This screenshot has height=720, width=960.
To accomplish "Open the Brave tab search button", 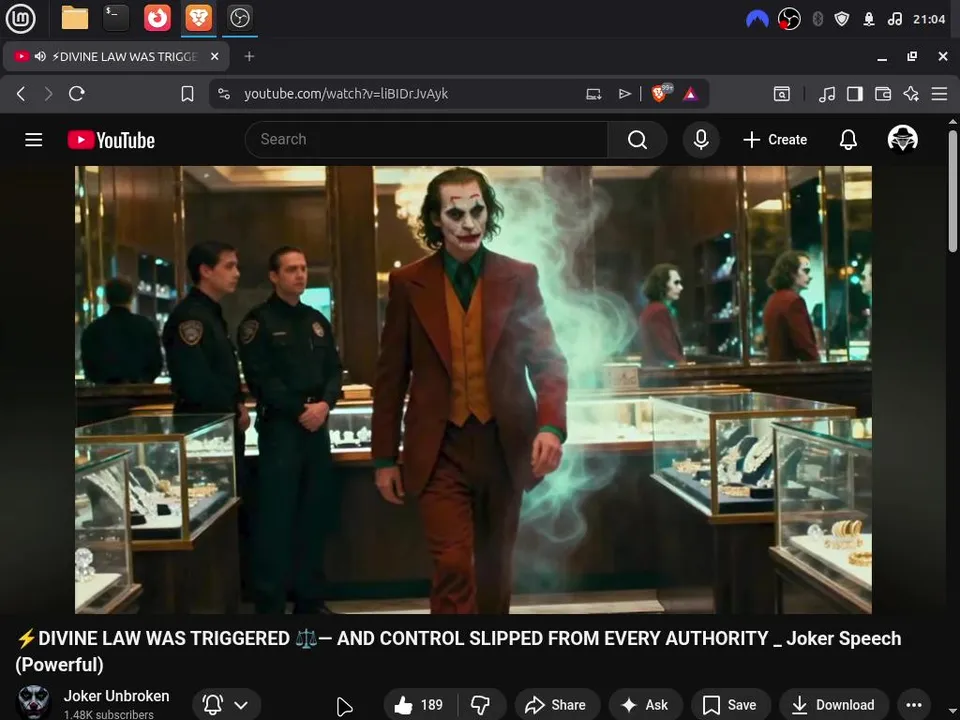I will click(782, 94).
